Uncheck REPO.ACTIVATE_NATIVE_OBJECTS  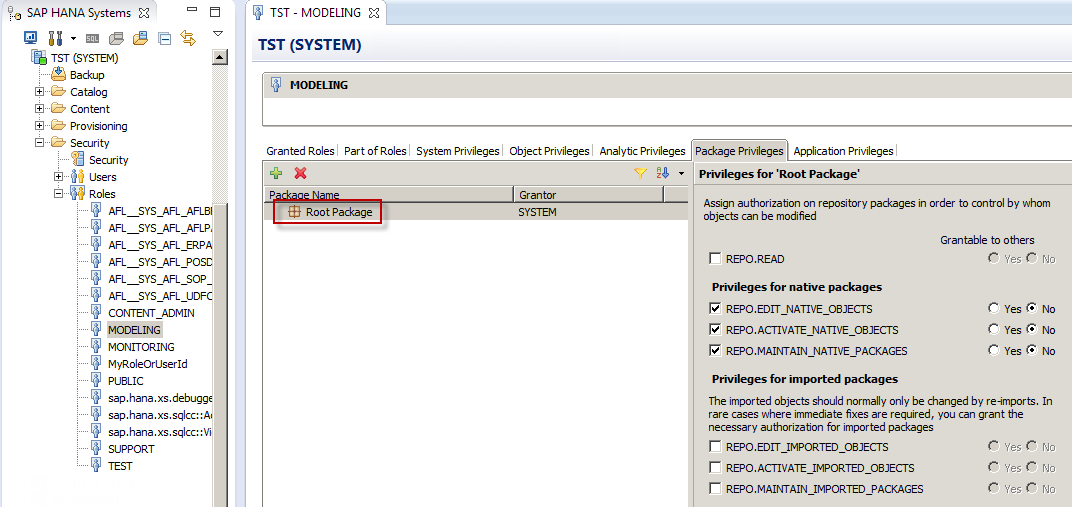tap(715, 330)
